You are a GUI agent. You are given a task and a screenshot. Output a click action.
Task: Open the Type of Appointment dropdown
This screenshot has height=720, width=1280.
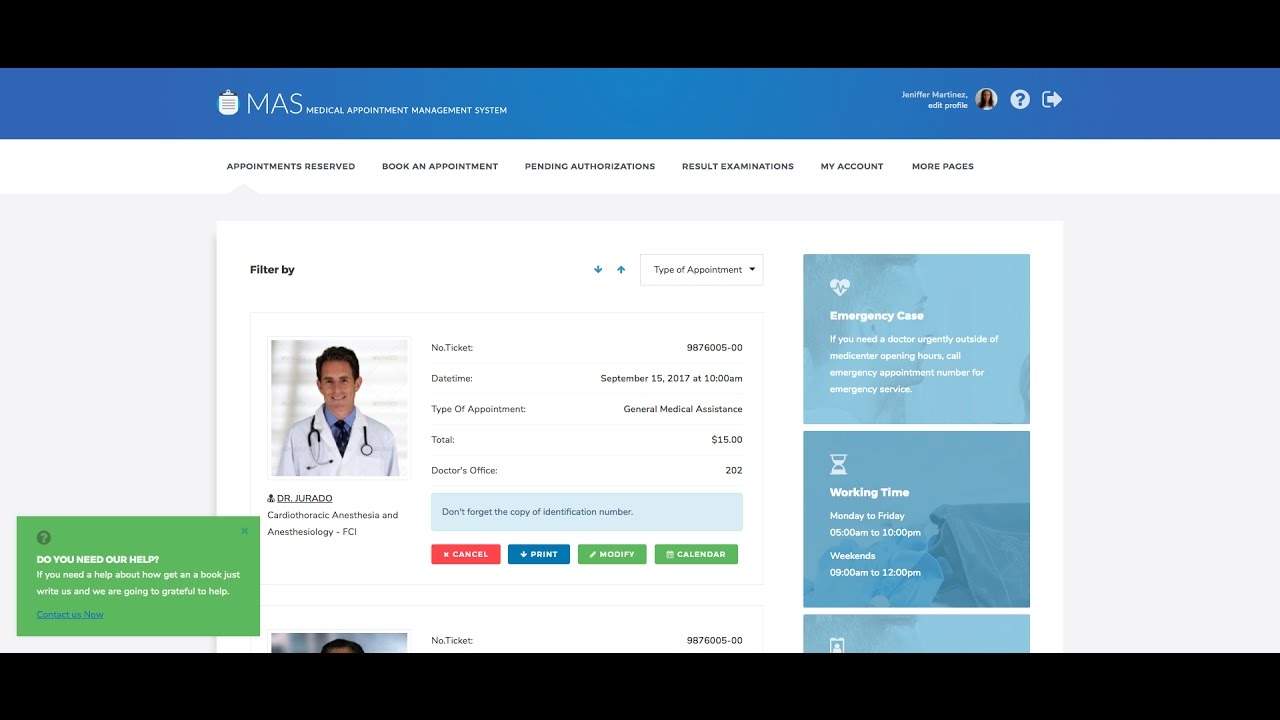tap(701, 270)
